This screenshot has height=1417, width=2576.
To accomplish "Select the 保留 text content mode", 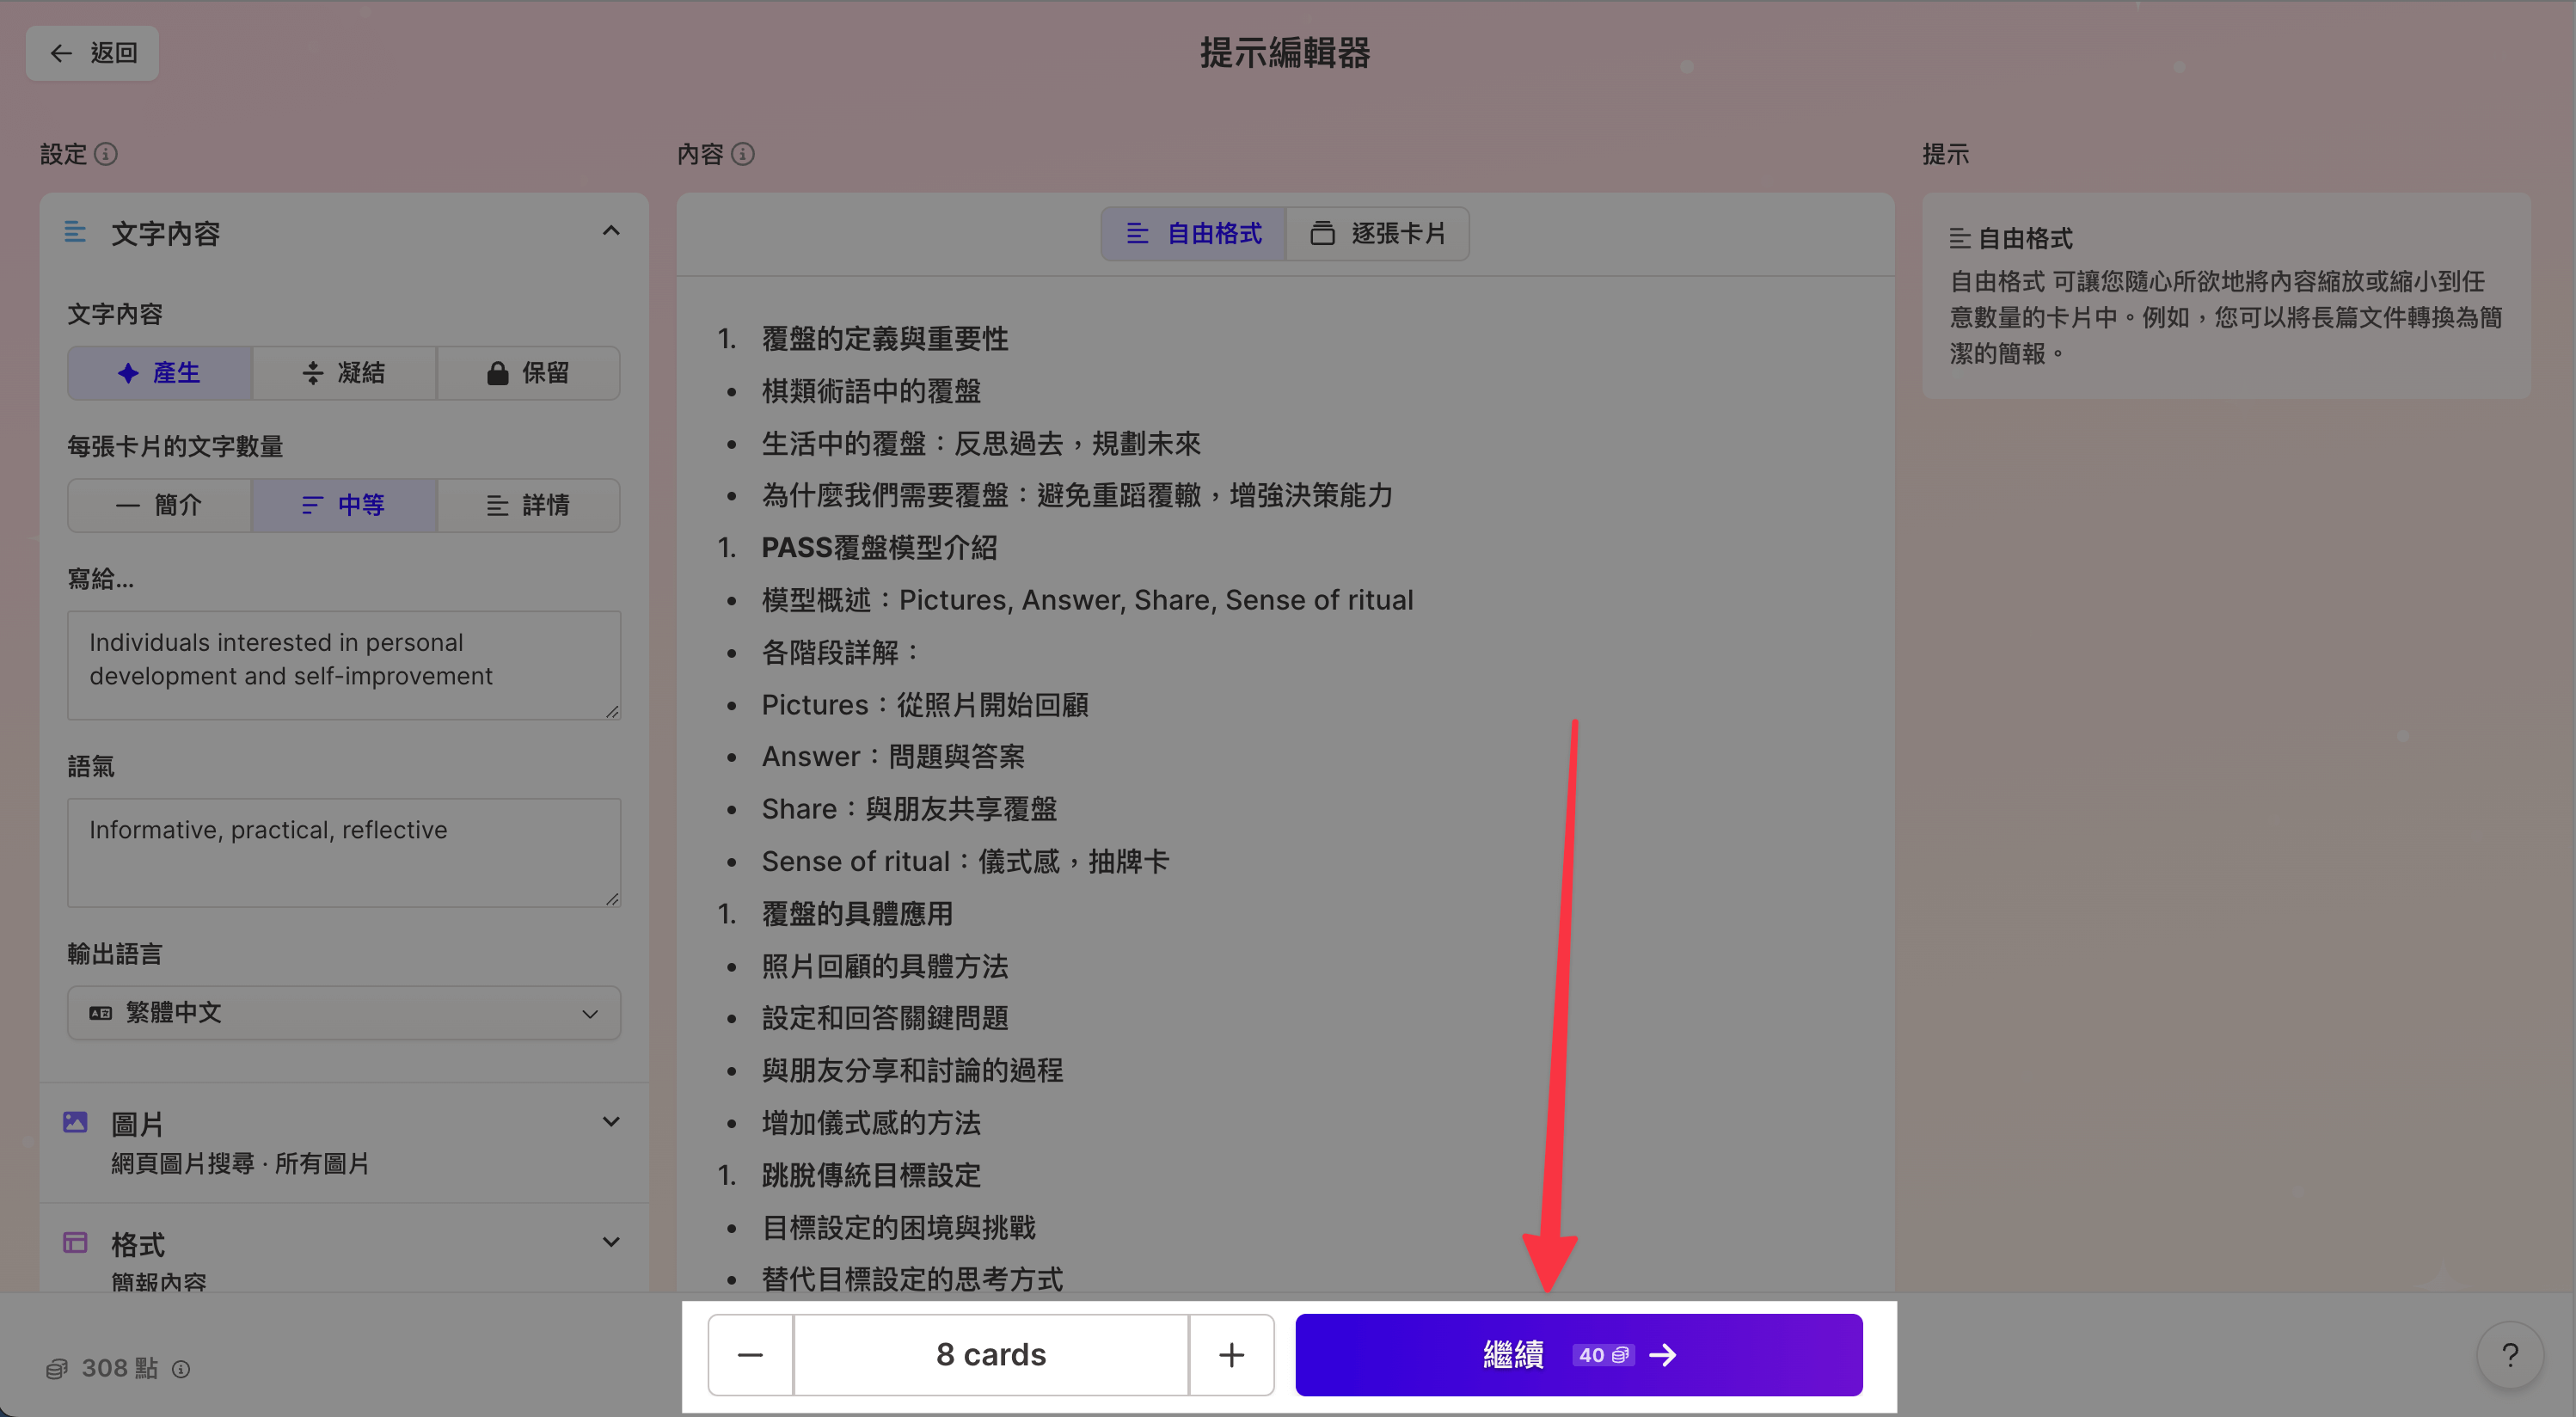I will click(528, 373).
